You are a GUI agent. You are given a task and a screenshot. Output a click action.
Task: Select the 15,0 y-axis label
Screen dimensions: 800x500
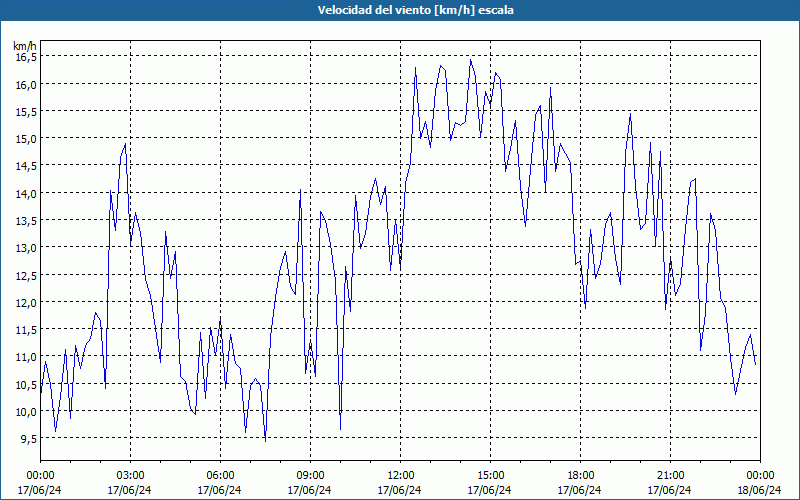26,139
